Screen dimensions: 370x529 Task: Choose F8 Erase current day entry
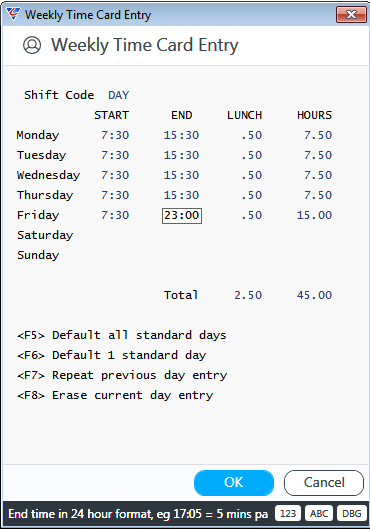tap(115, 395)
